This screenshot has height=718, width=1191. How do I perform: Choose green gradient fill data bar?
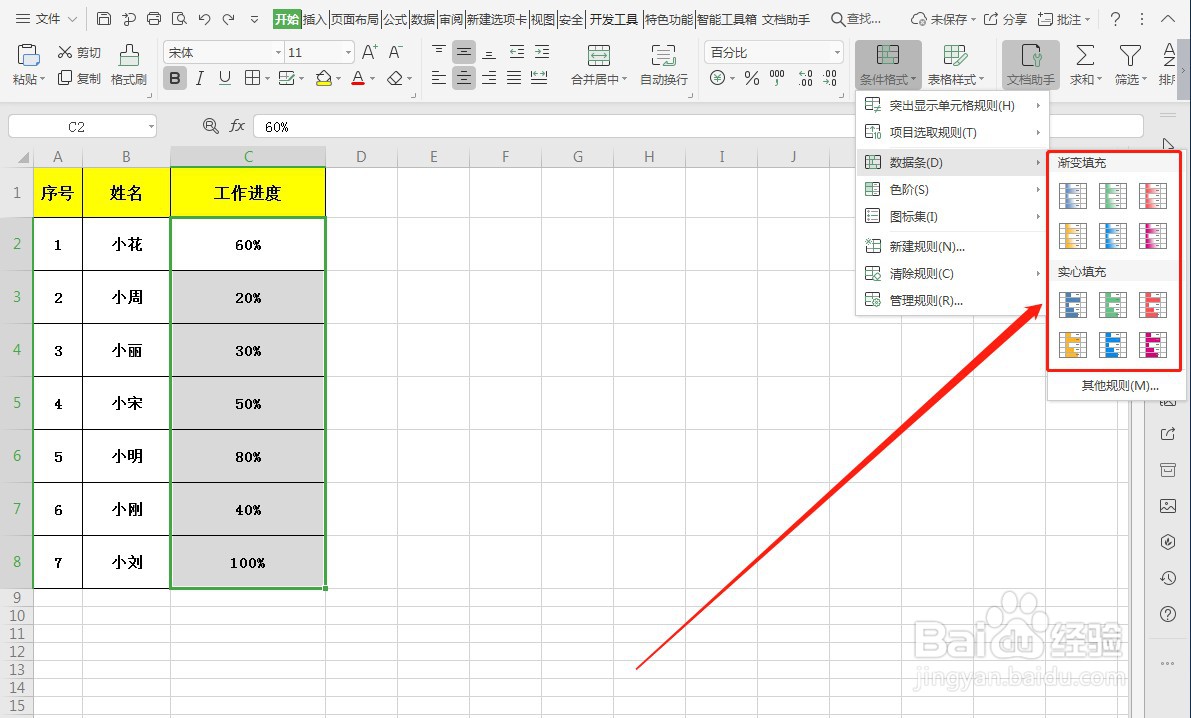[1113, 196]
